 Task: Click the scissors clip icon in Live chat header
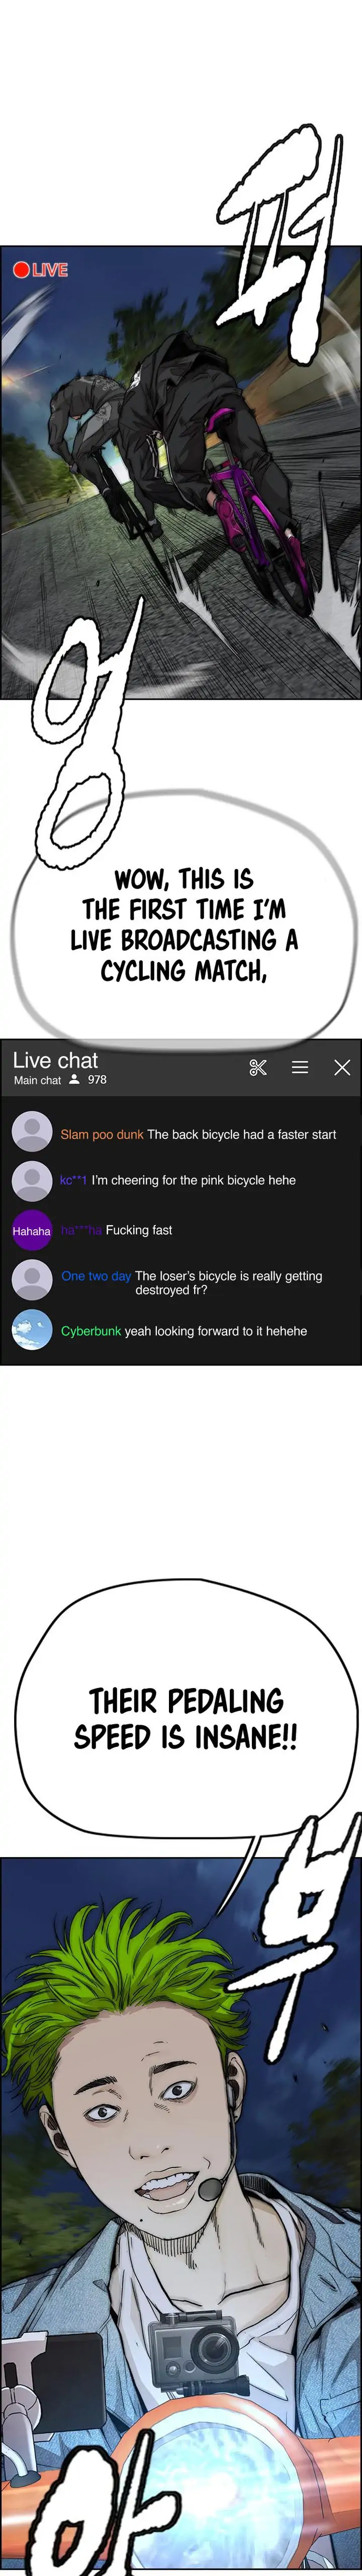pyautogui.click(x=258, y=1067)
